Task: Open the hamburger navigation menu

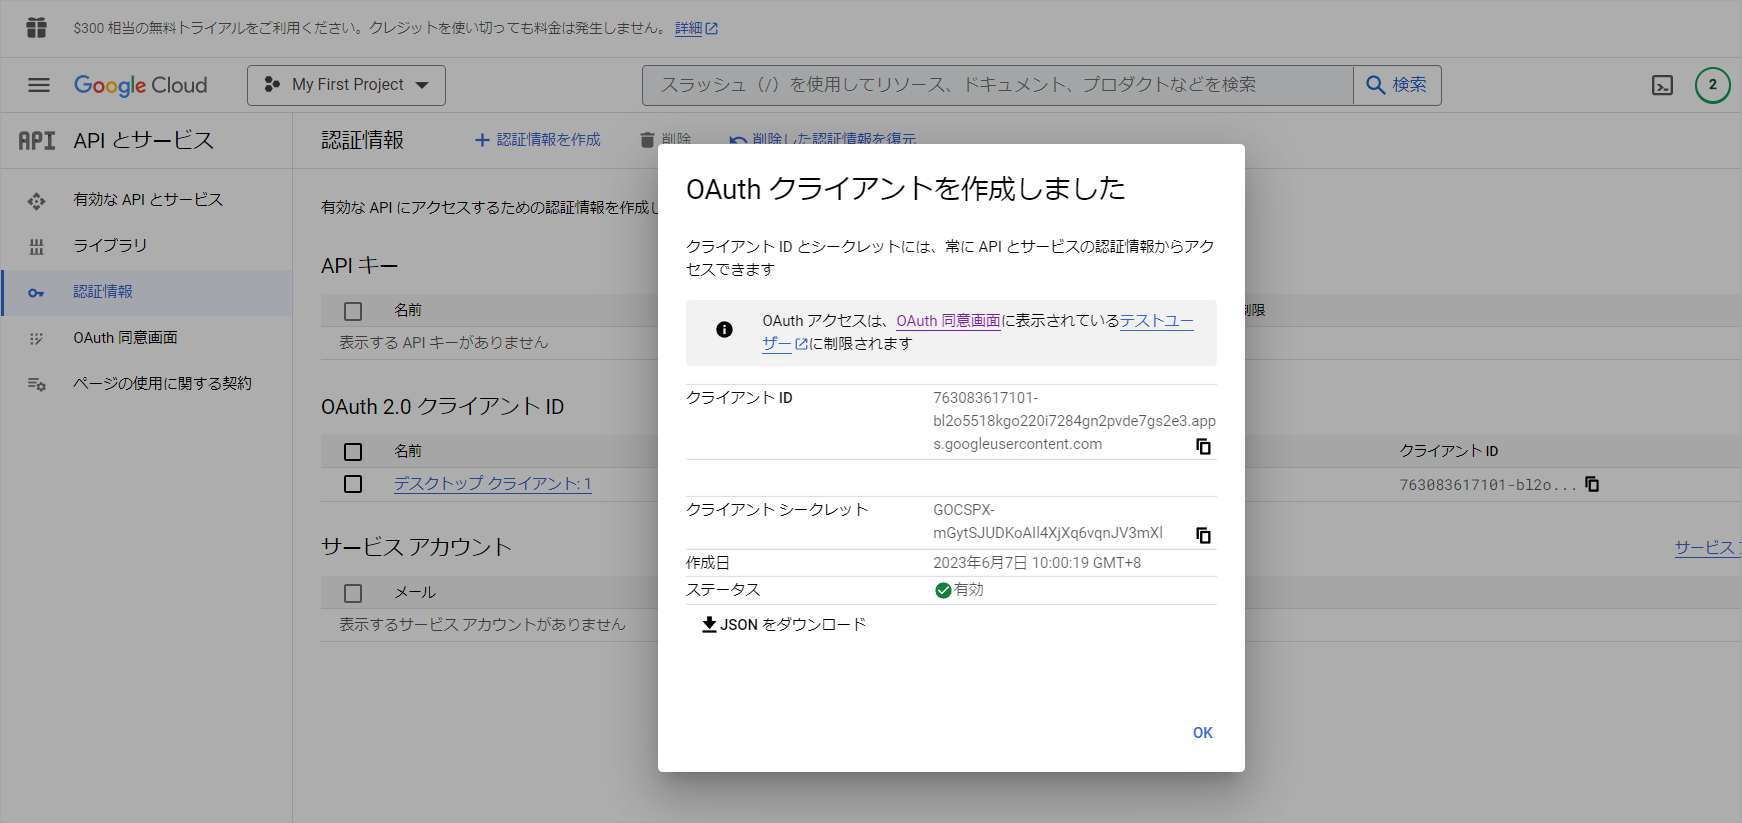Action: (x=39, y=85)
